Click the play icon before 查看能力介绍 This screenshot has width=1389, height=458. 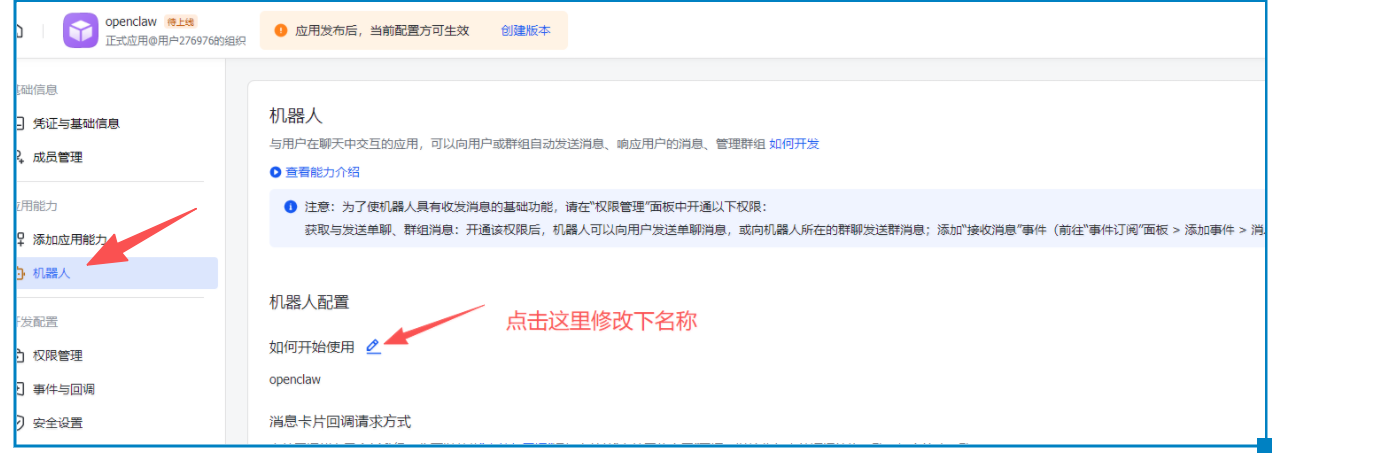276,172
